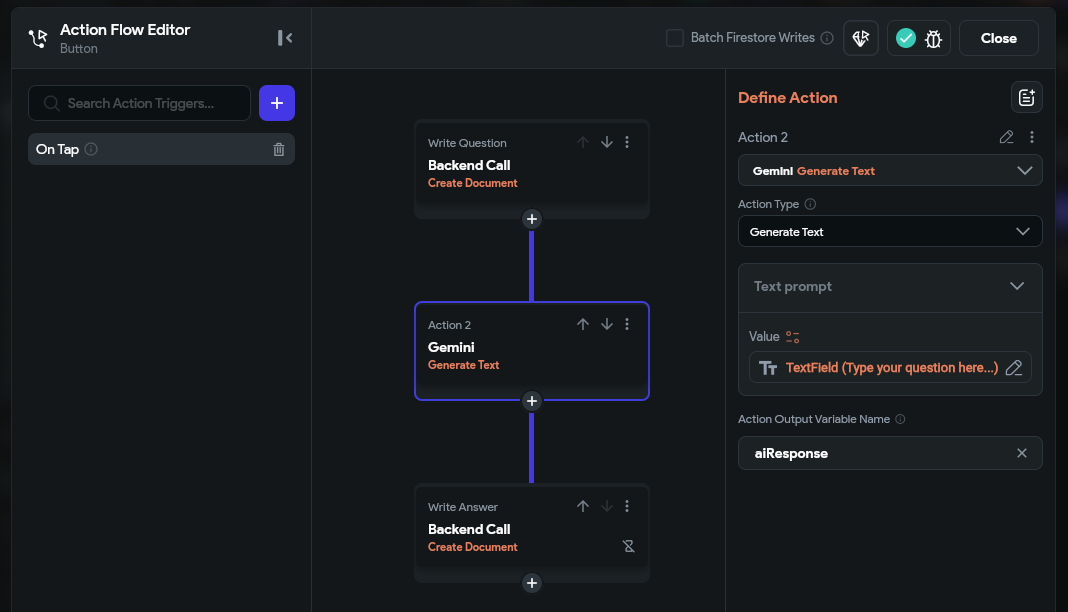Image resolution: width=1068 pixels, height=612 pixels.
Task: Clear the aiResponse output variable
Action: [x=1022, y=453]
